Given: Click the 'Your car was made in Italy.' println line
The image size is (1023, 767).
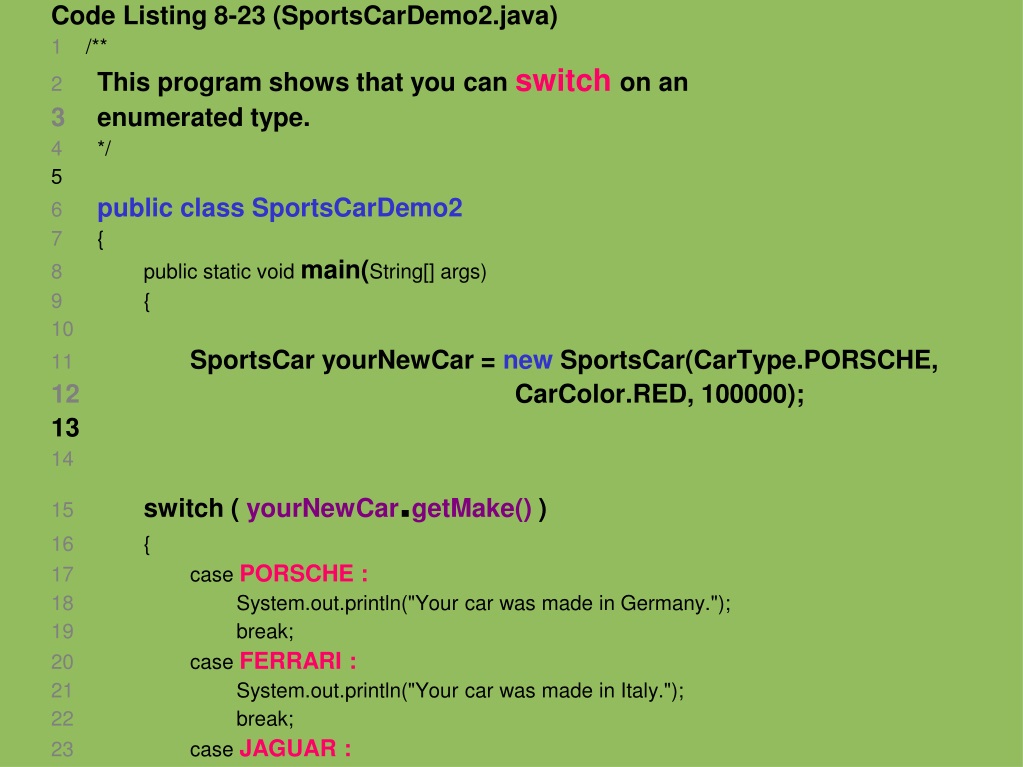Looking at the screenshot, I should [460, 691].
